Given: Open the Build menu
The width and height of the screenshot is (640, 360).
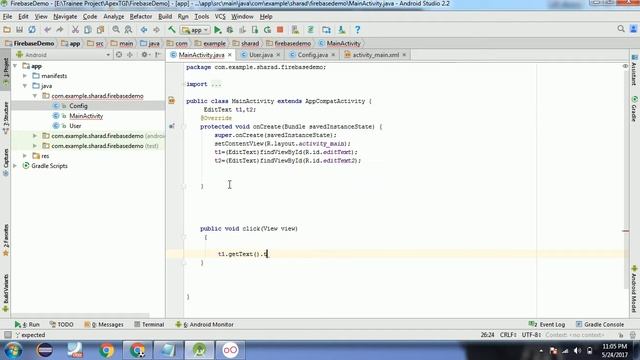Looking at the screenshot, I should point(165,17).
